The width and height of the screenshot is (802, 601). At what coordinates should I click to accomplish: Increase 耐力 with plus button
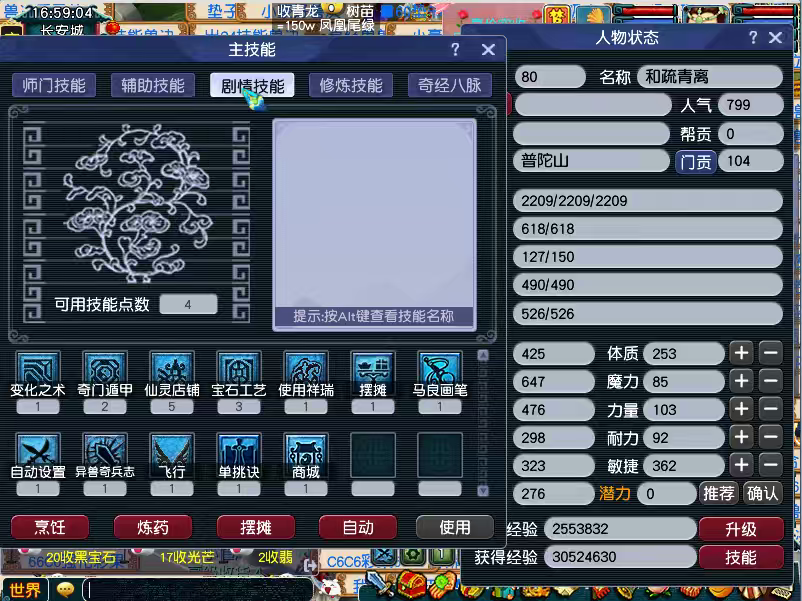coord(742,437)
